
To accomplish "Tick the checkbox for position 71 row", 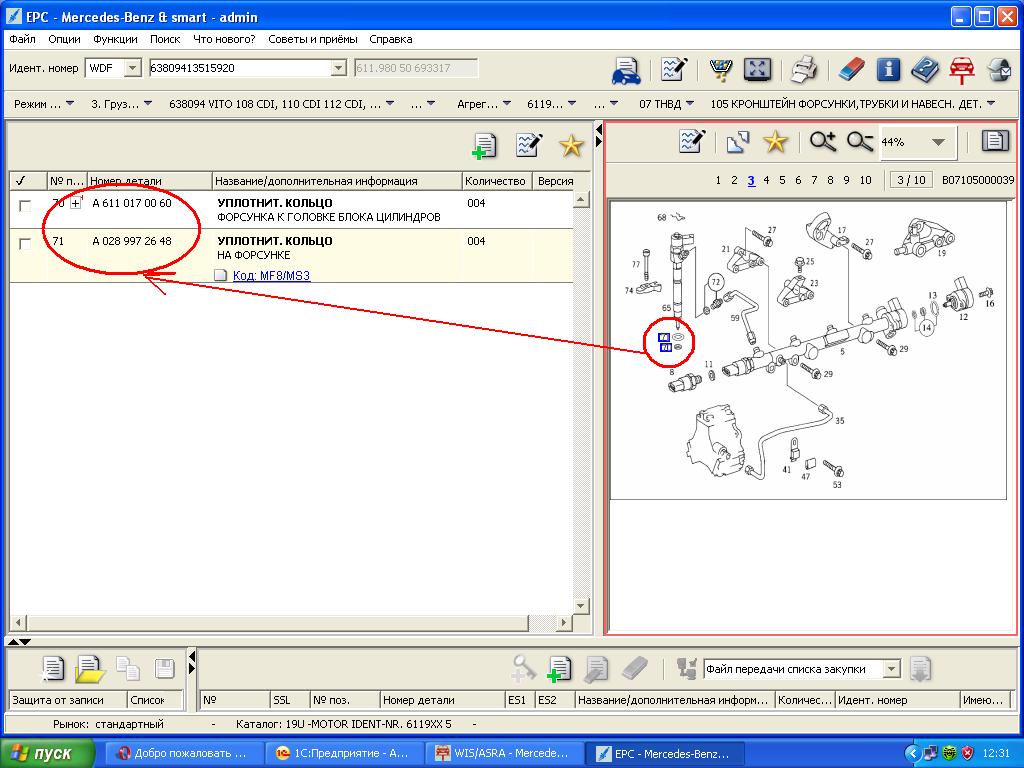I will coord(25,244).
